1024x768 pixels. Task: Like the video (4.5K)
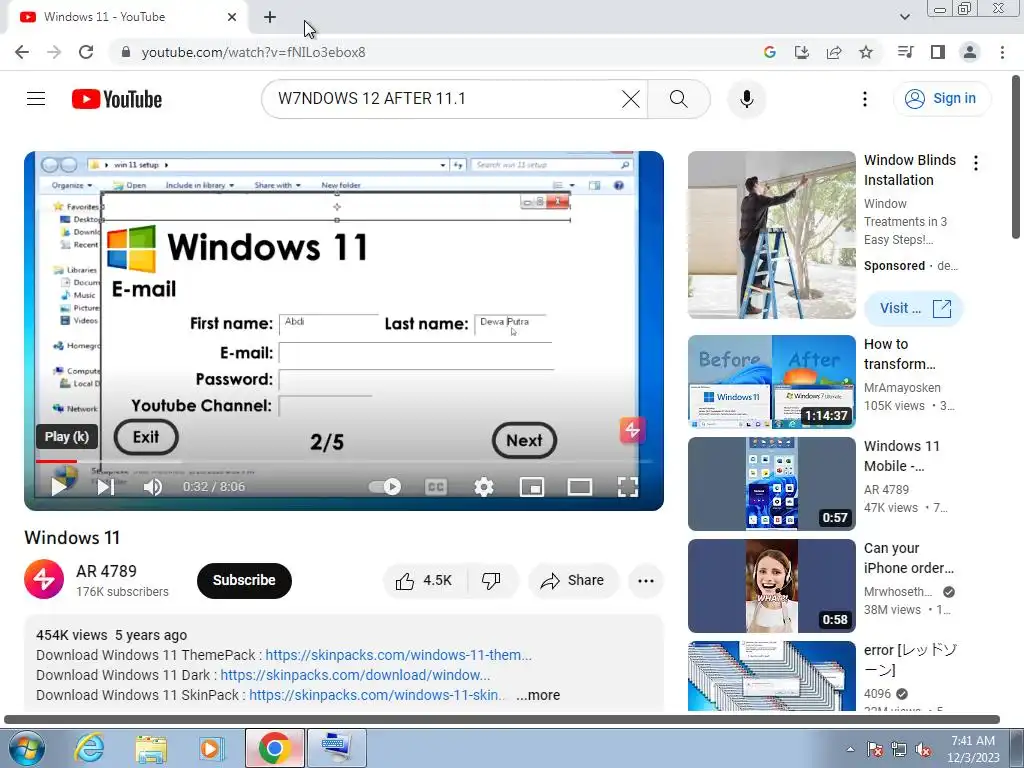424,581
